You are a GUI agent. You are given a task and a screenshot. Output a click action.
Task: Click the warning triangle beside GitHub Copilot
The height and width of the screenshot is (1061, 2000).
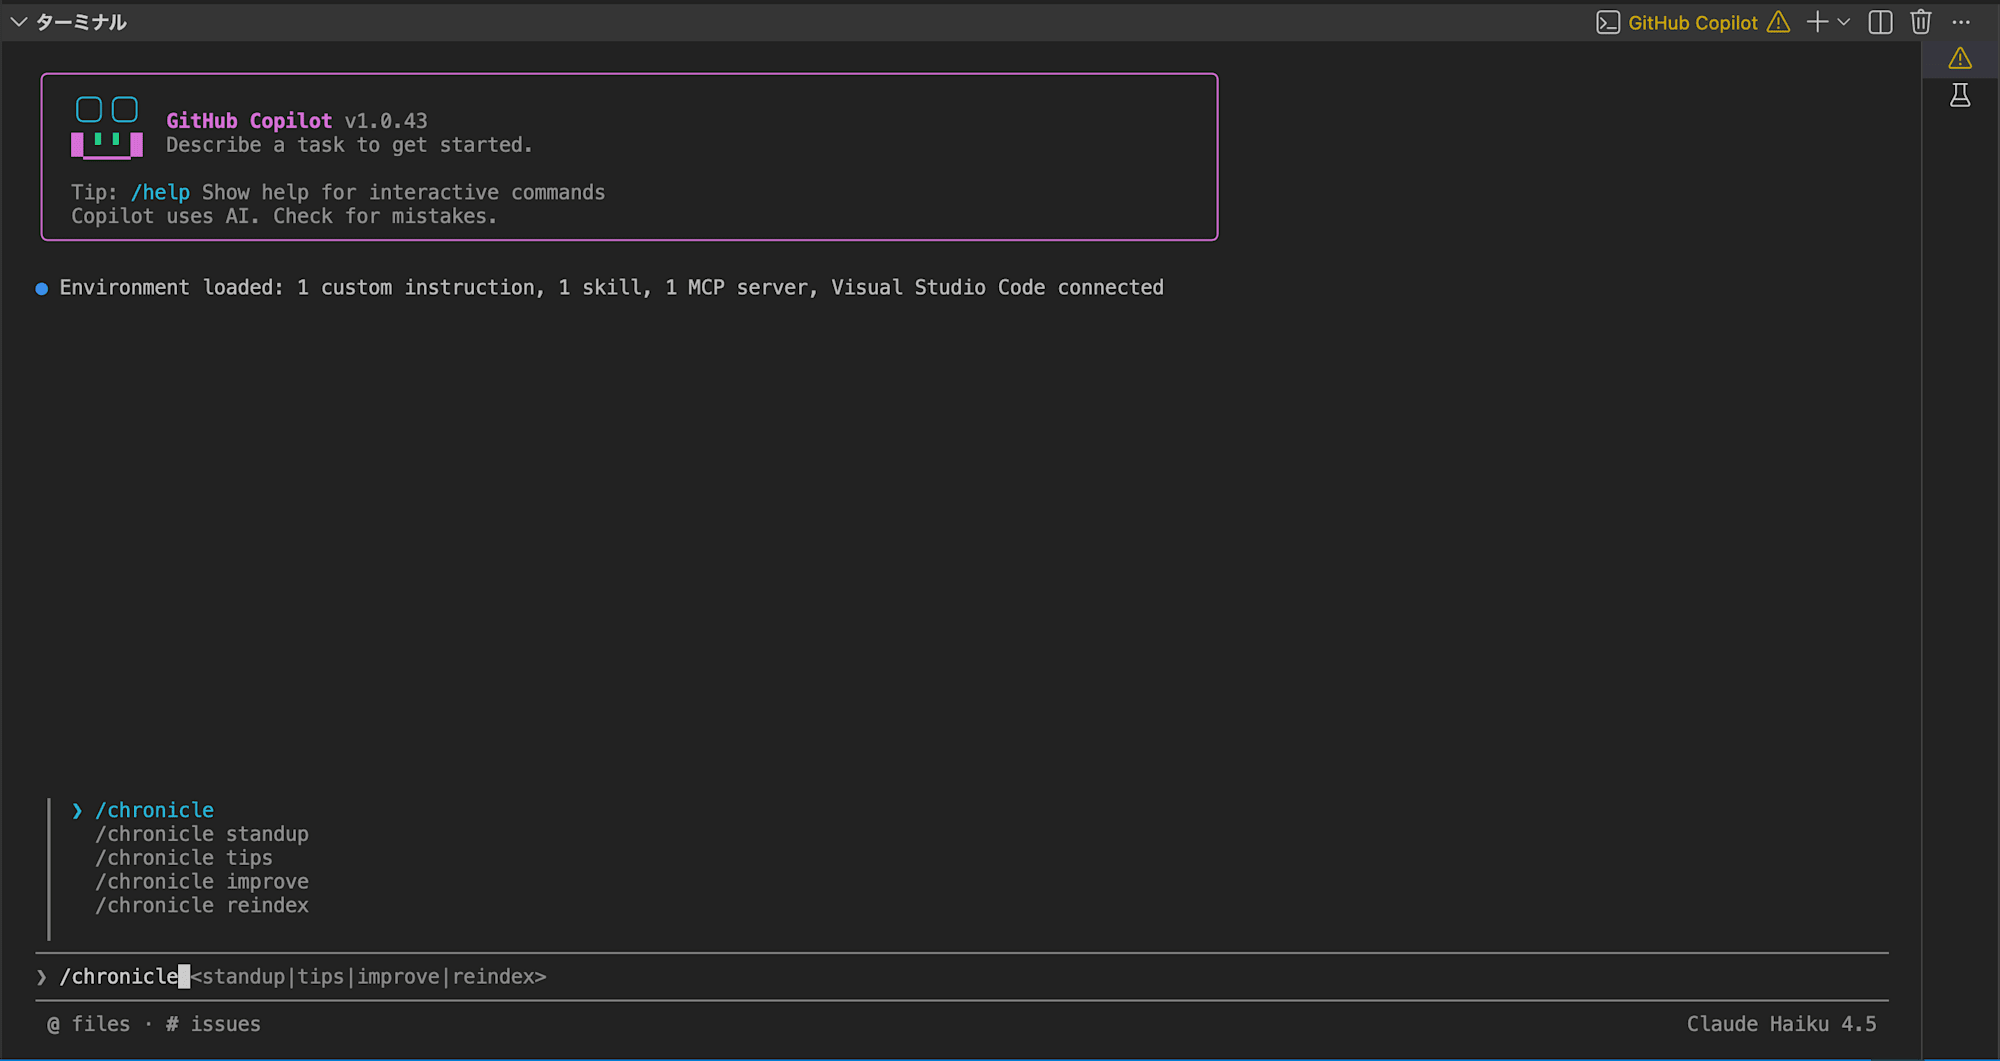[x=1778, y=22]
